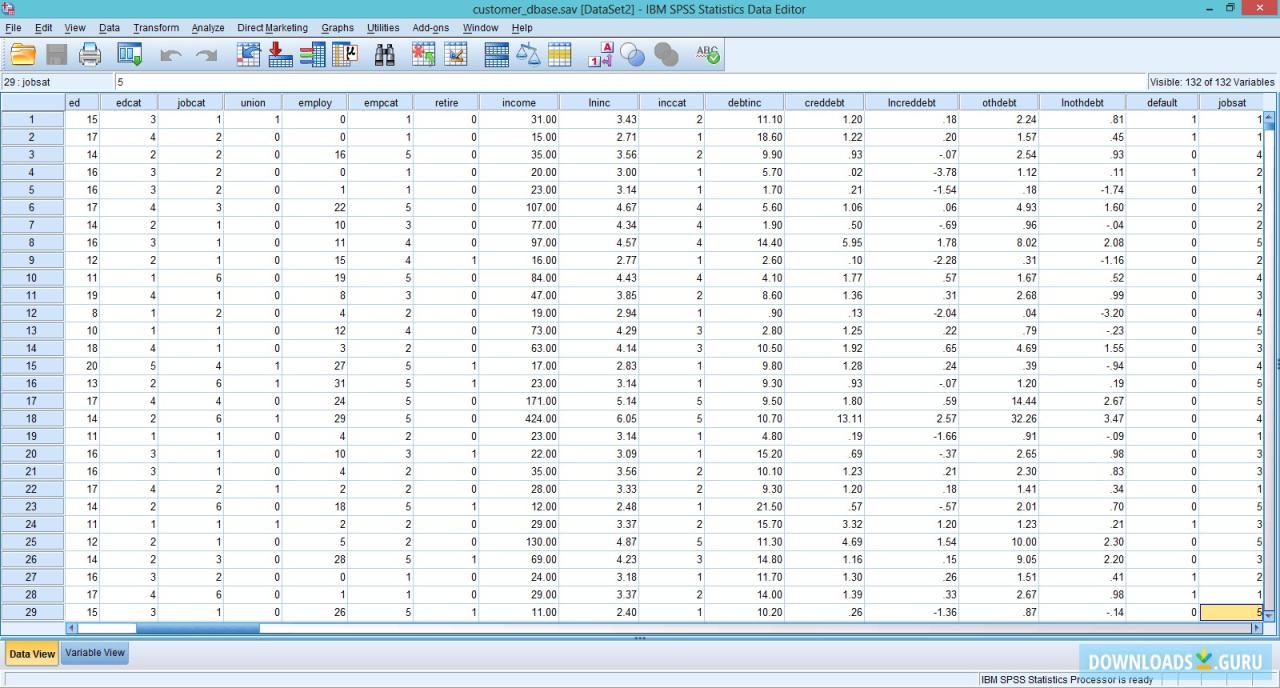Recall recently used dialogs icon
The height and width of the screenshot is (688, 1280).
(130, 54)
